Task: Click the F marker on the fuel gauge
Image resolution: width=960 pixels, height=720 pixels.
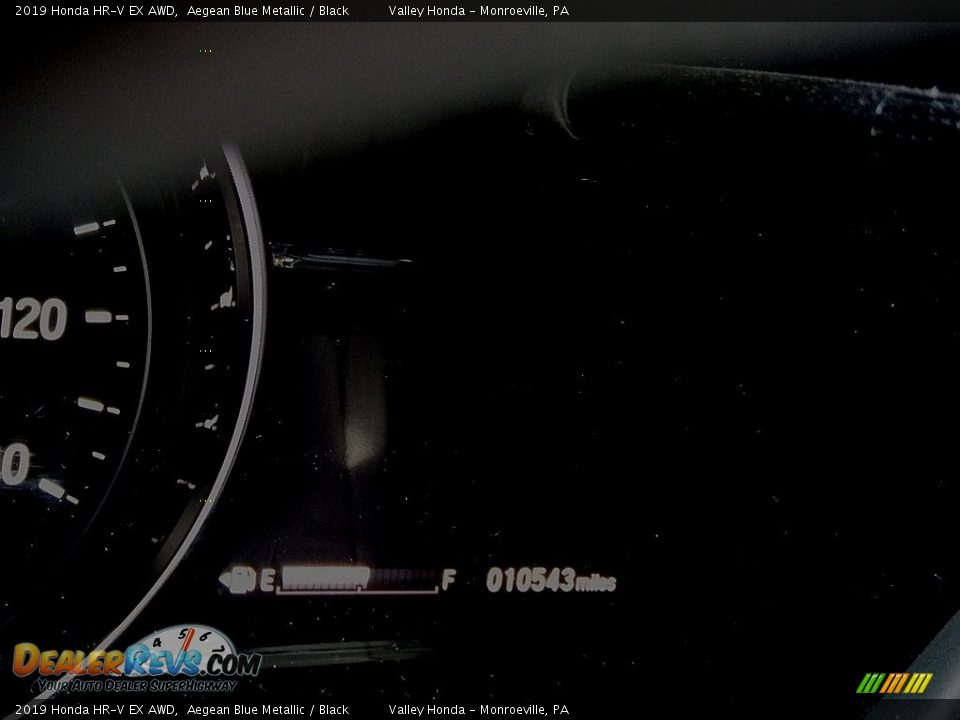Action: 448,578
